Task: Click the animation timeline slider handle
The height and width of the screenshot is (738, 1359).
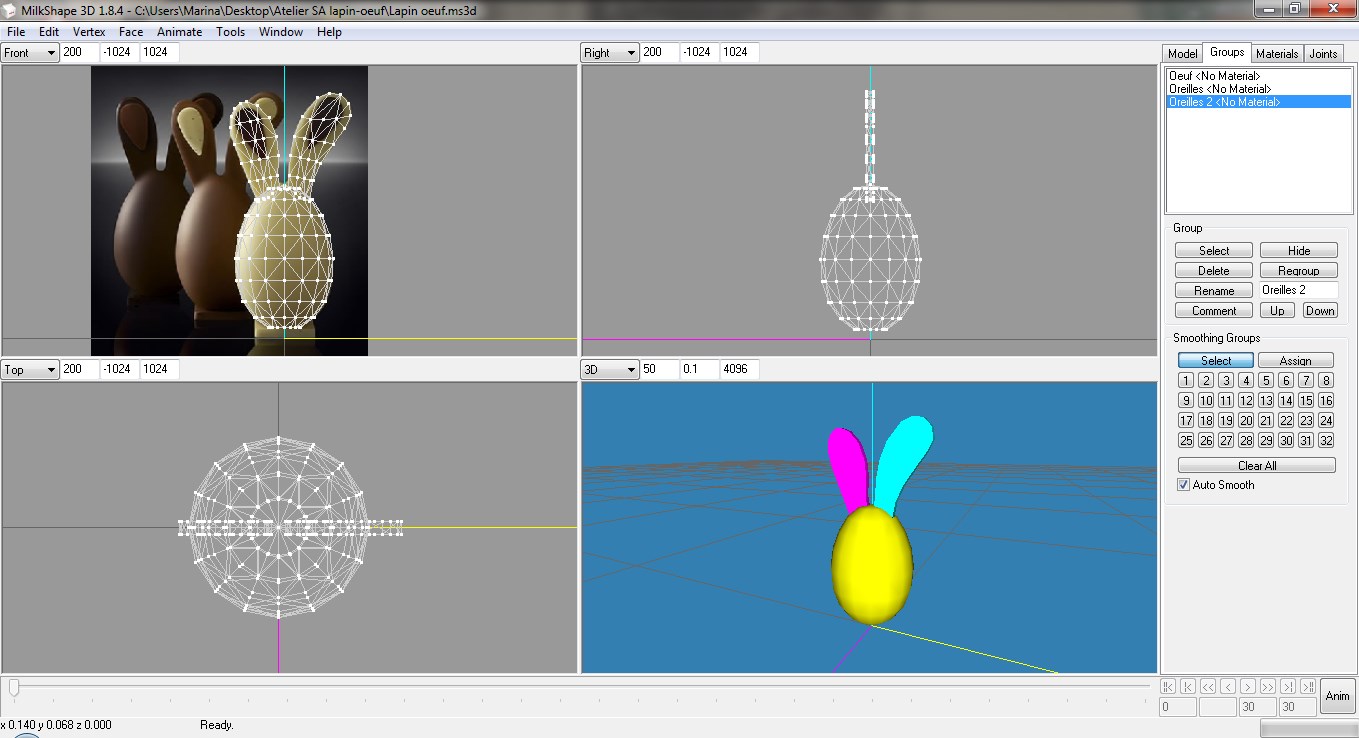Action: tap(14, 687)
